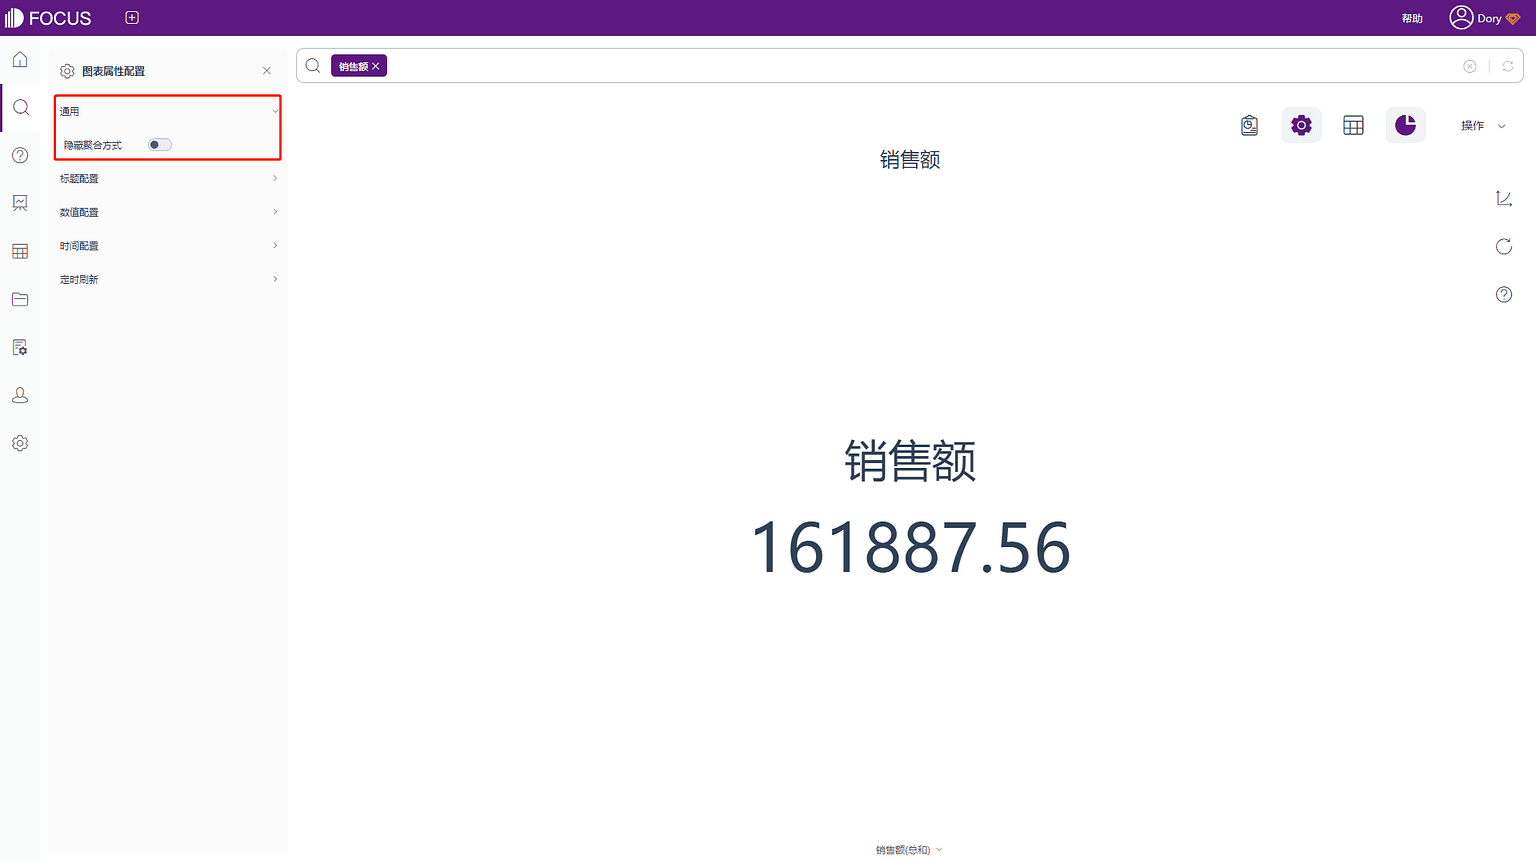
Task: Click the user avatar icon
Action: click(1461, 18)
